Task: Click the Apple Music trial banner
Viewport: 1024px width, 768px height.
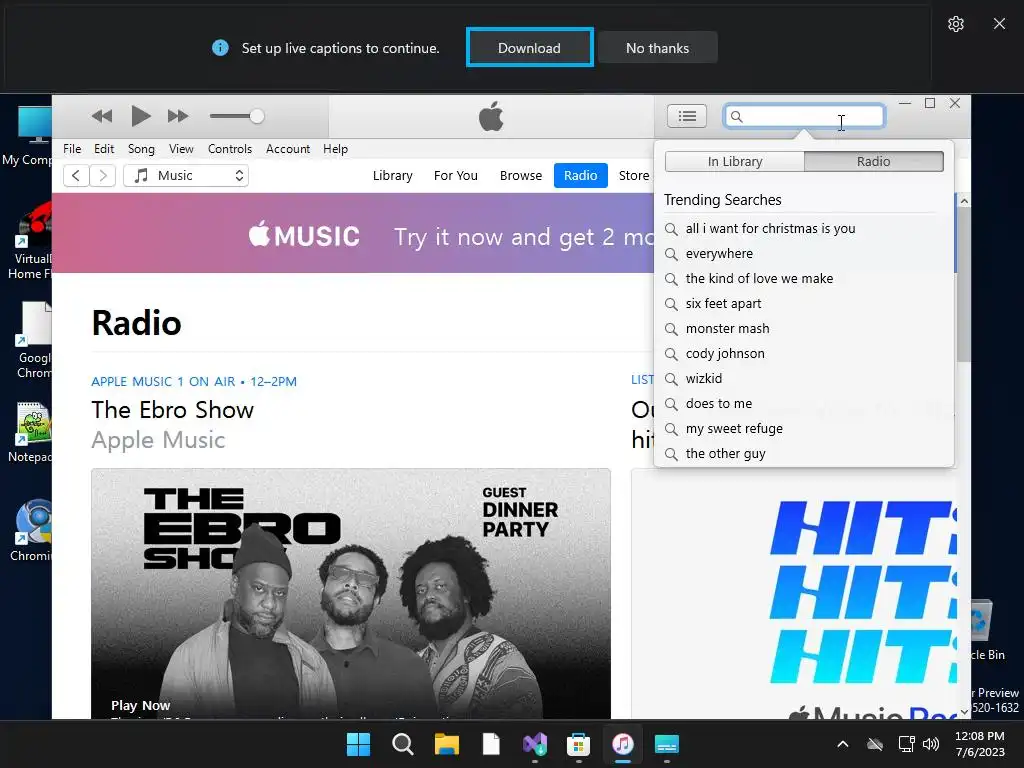Action: [353, 233]
